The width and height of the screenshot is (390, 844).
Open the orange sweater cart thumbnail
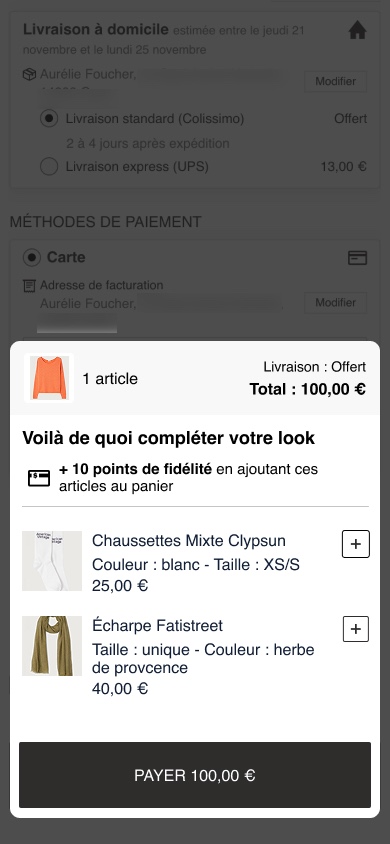(49, 378)
